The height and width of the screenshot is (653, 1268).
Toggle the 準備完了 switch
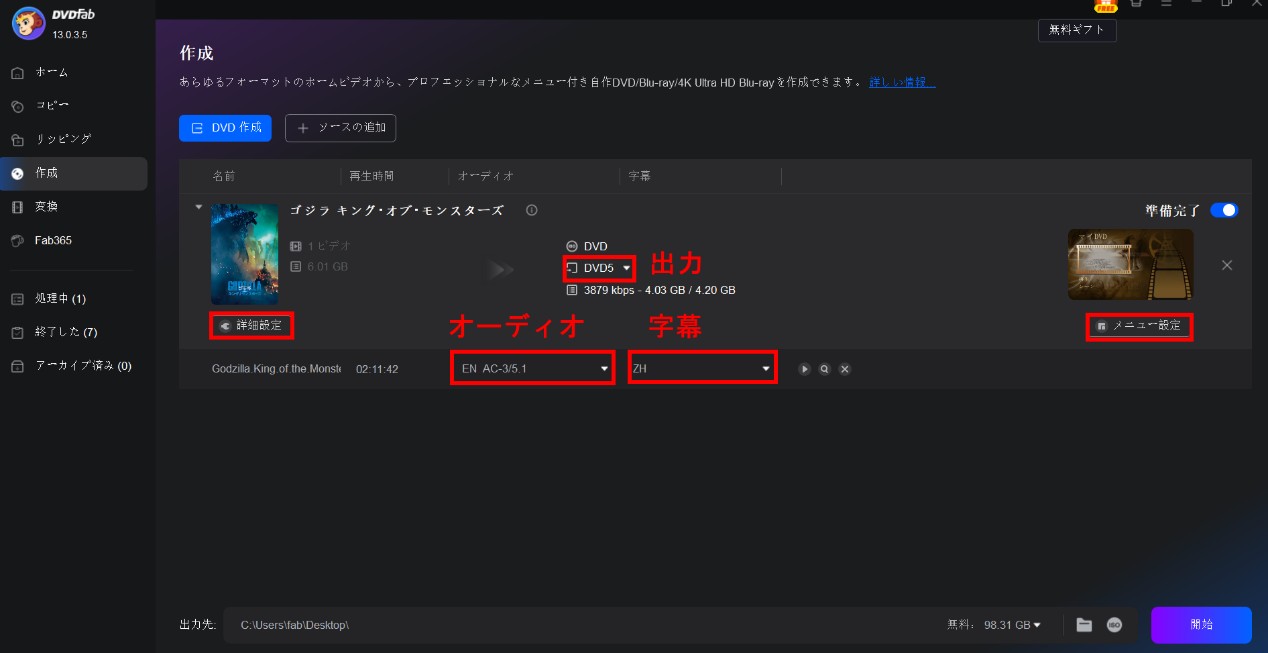pos(1224,210)
